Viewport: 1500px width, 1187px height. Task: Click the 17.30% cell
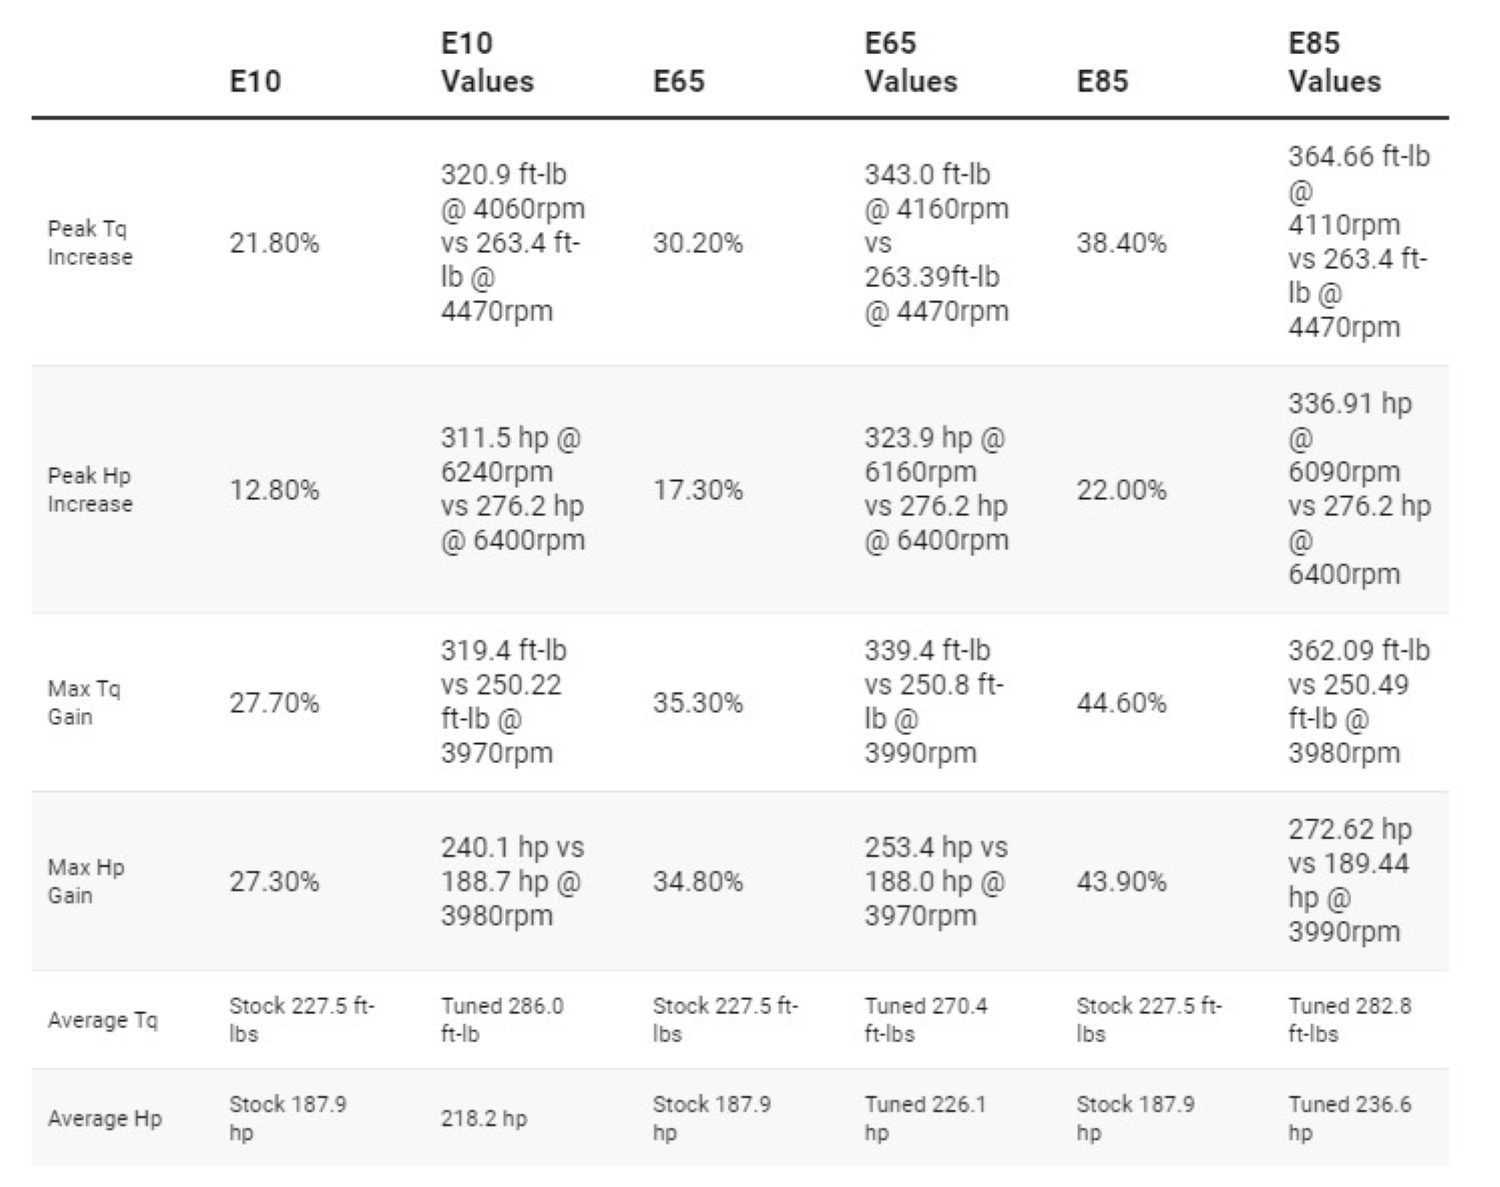pyautogui.click(x=698, y=490)
